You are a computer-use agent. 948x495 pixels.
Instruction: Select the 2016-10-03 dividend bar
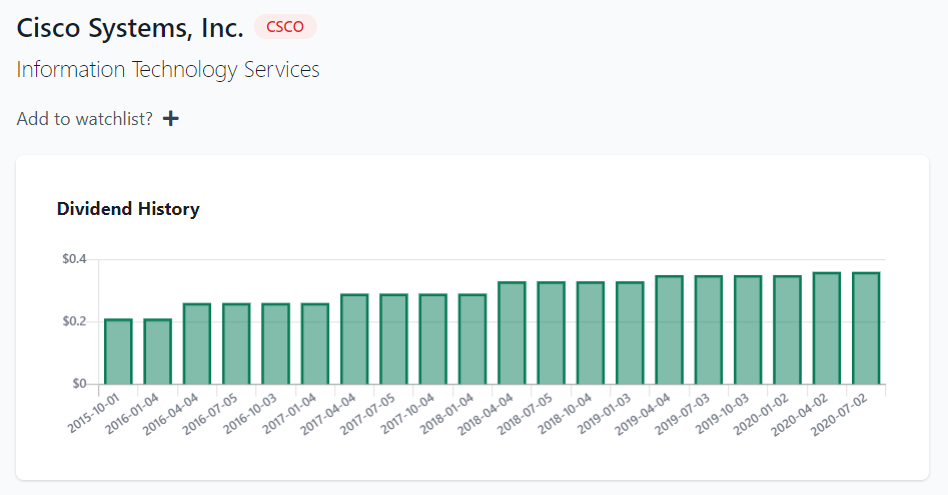(276, 344)
